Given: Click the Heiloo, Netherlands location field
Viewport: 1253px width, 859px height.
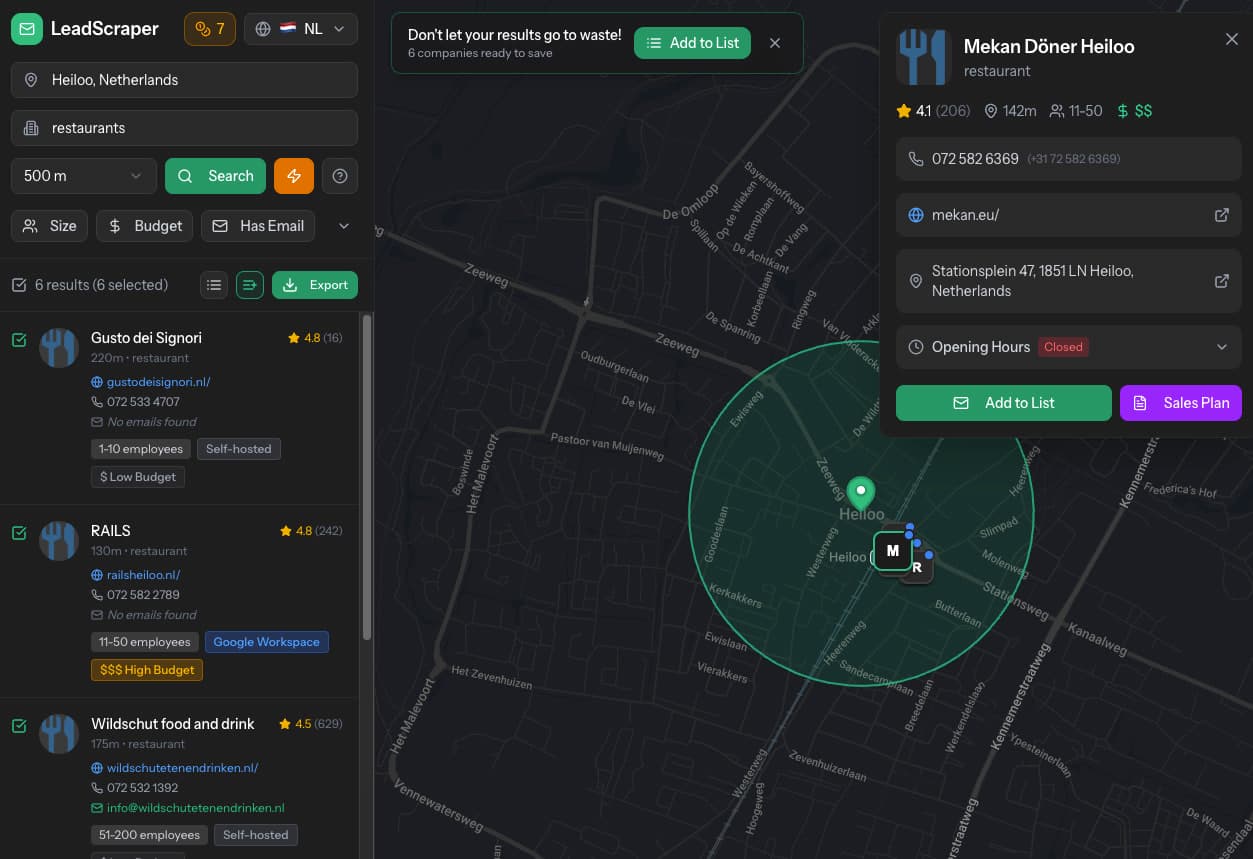Looking at the screenshot, I should pos(184,80).
